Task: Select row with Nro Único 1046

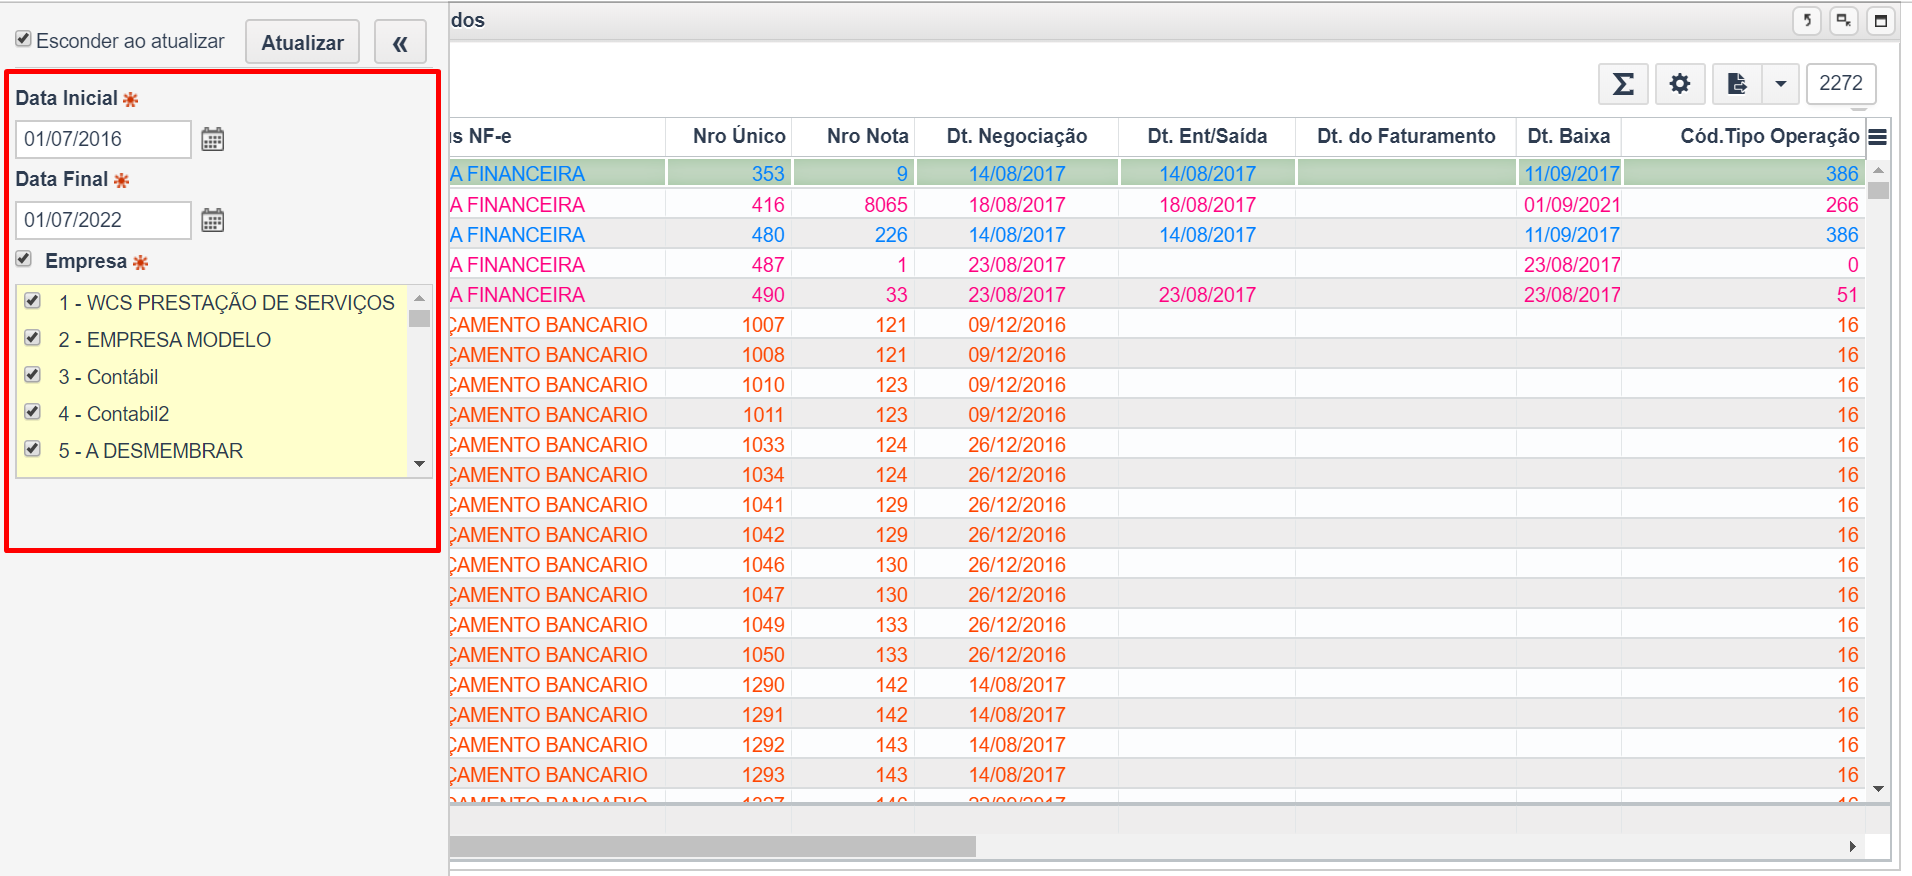Action: (x=1157, y=565)
